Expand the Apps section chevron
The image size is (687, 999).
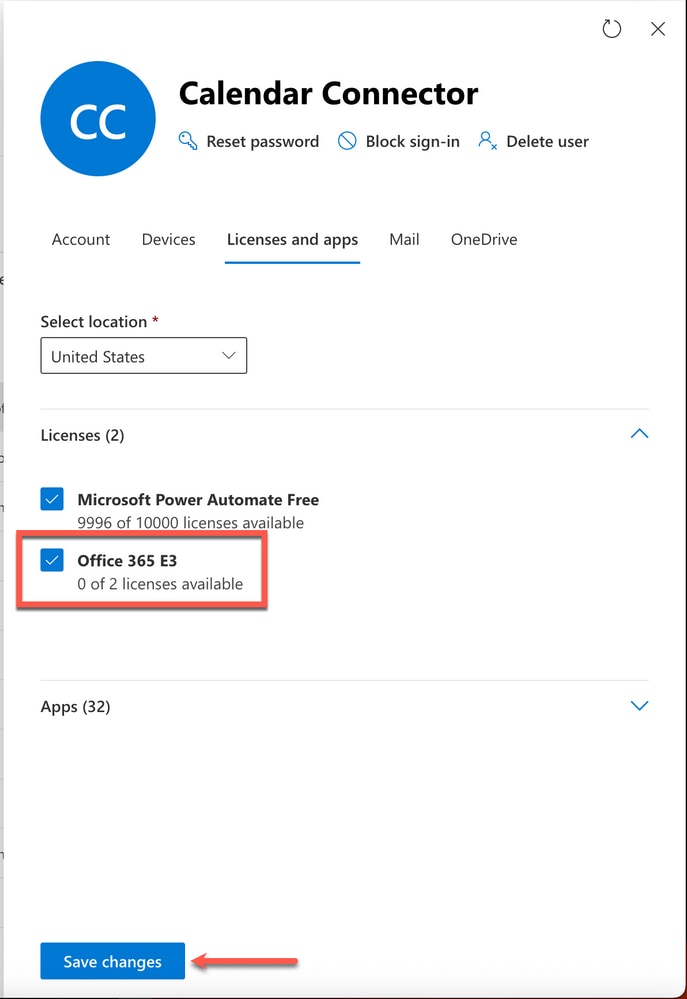[639, 706]
